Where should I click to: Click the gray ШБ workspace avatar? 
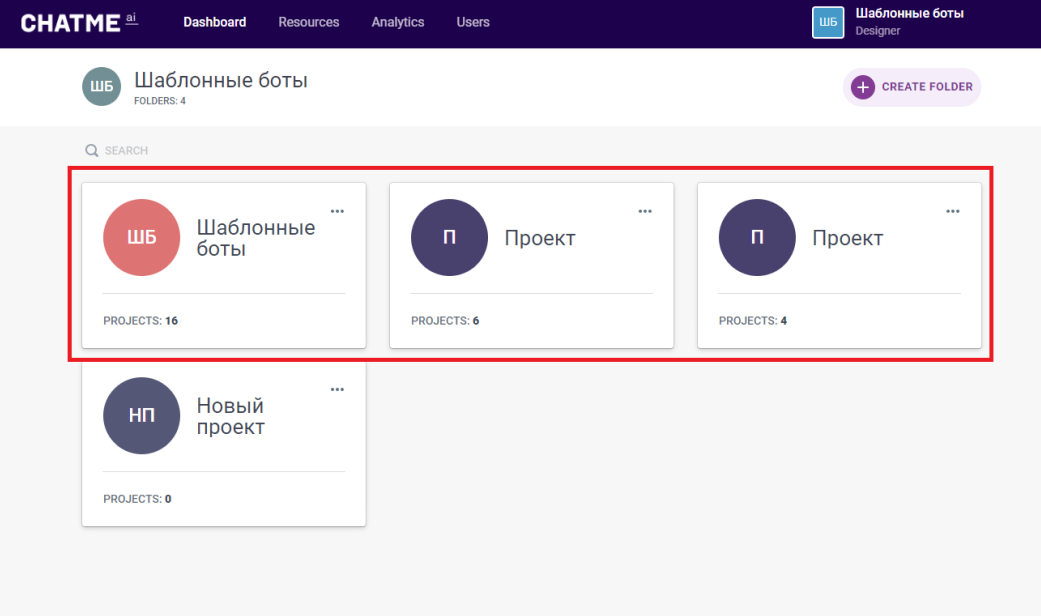point(102,86)
